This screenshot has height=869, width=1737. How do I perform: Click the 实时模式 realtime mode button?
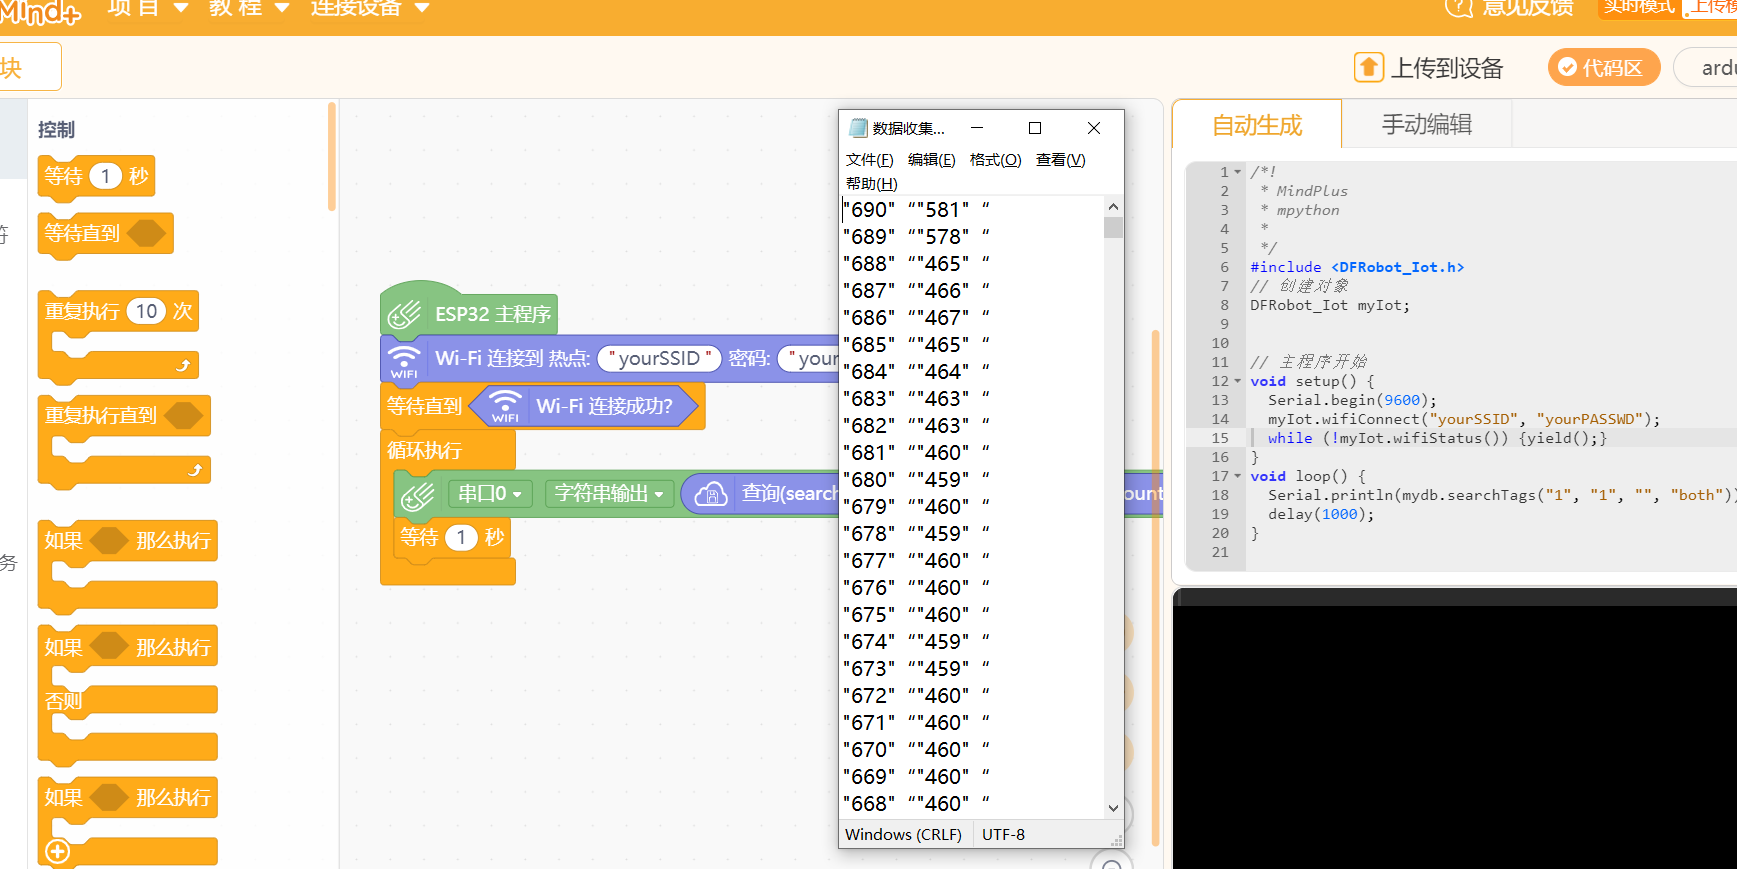click(1640, 8)
